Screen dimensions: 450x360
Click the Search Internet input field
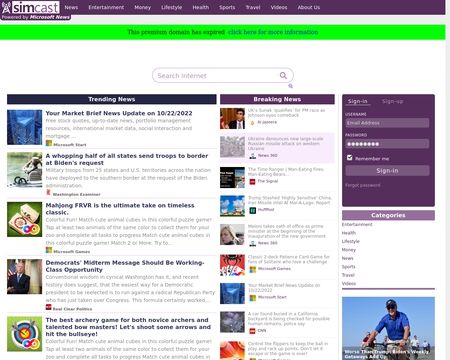217,75
